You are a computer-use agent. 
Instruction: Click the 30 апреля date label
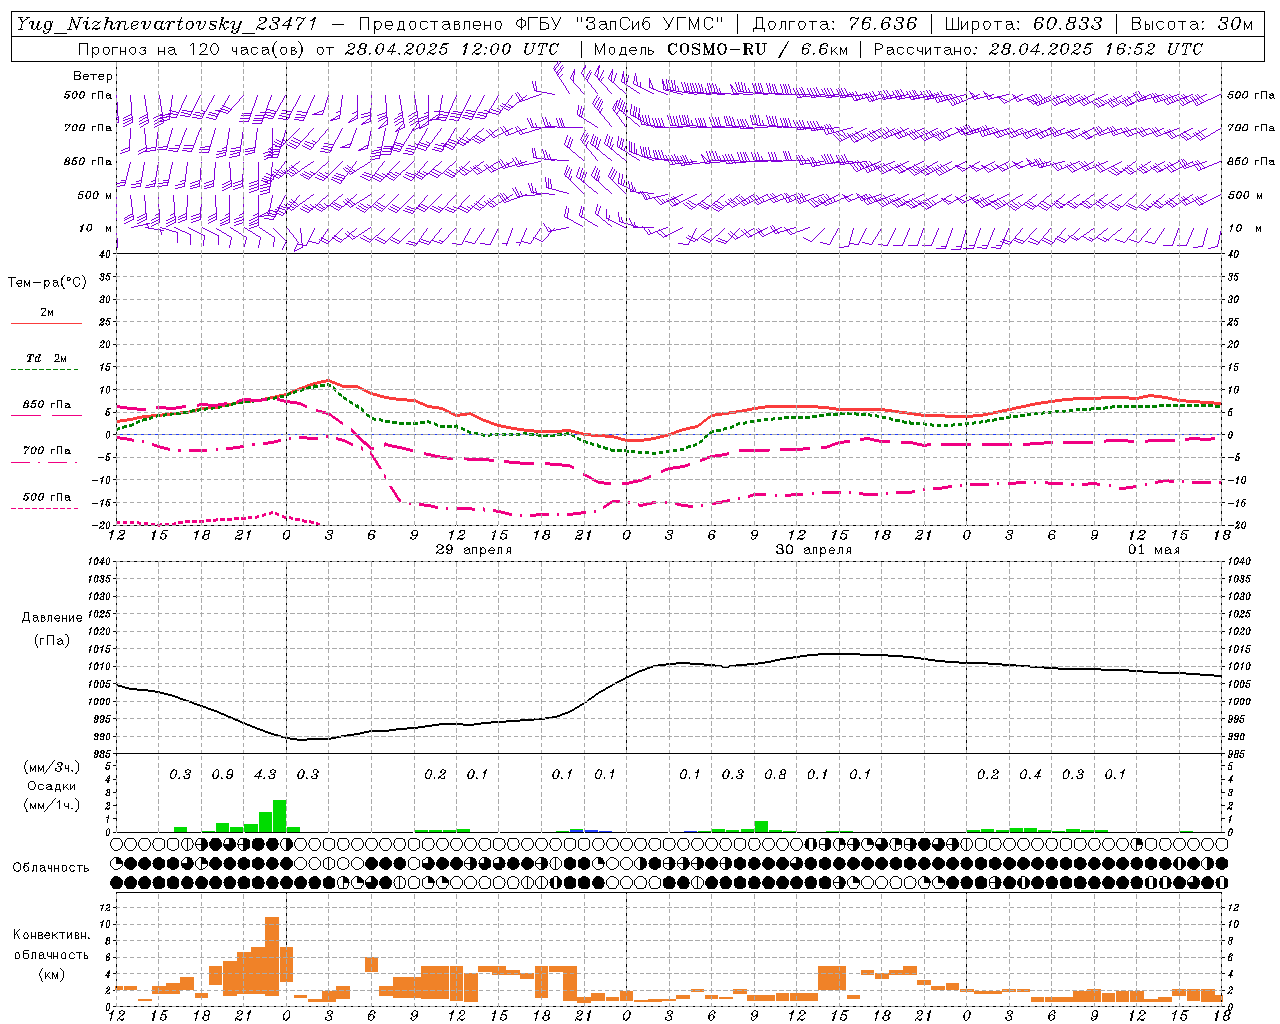pos(814,550)
